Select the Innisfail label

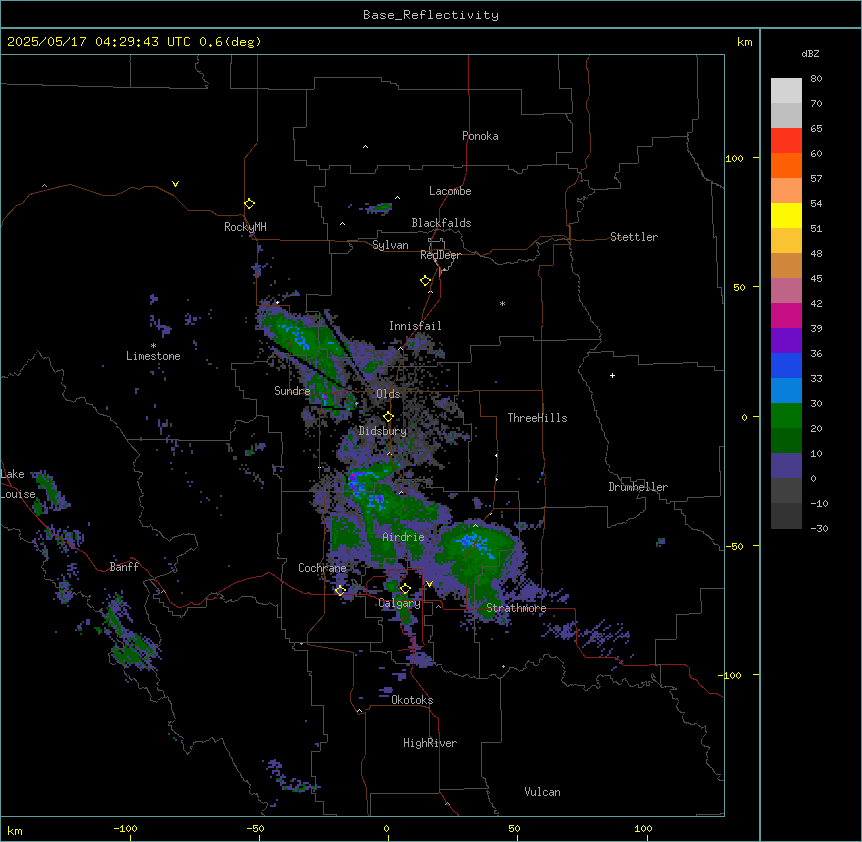tap(415, 326)
